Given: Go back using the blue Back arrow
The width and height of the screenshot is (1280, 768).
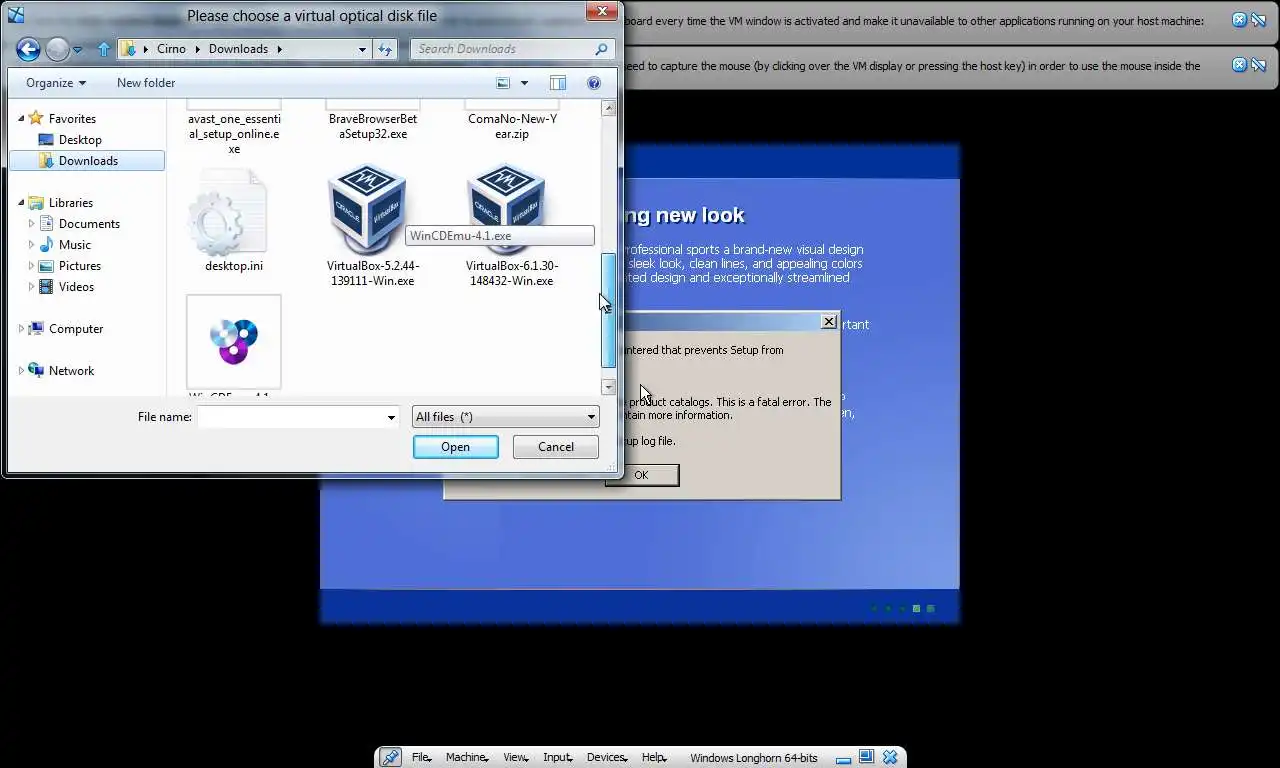Looking at the screenshot, I should point(28,48).
